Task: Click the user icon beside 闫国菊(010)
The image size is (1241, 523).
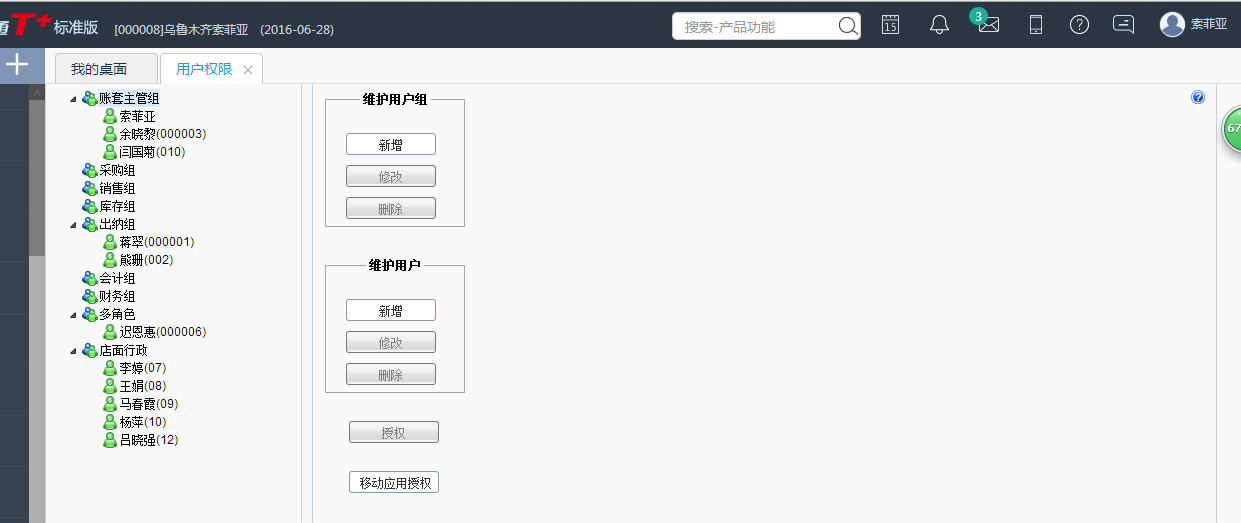Action: point(110,152)
